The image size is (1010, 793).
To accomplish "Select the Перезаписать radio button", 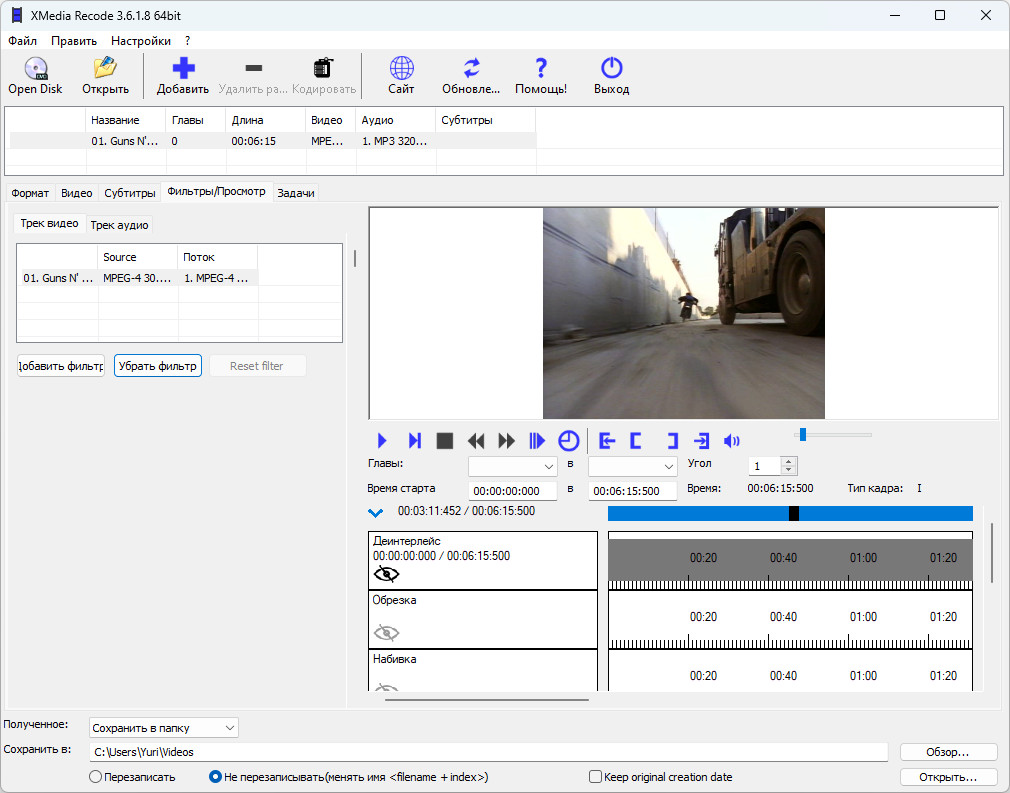I will [96, 777].
